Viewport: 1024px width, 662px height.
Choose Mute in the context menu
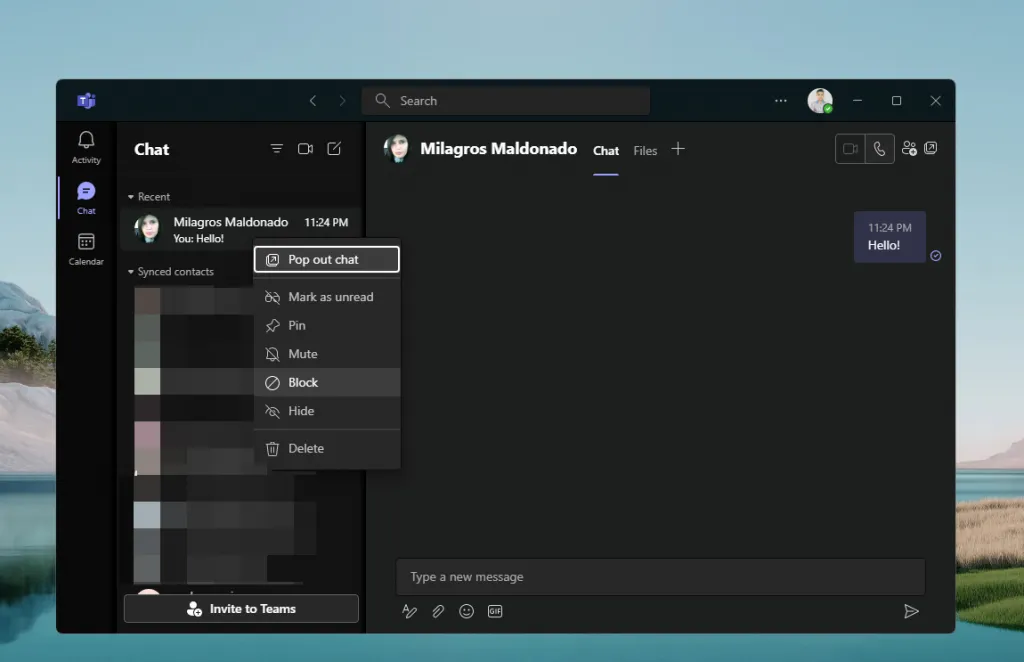coord(303,354)
